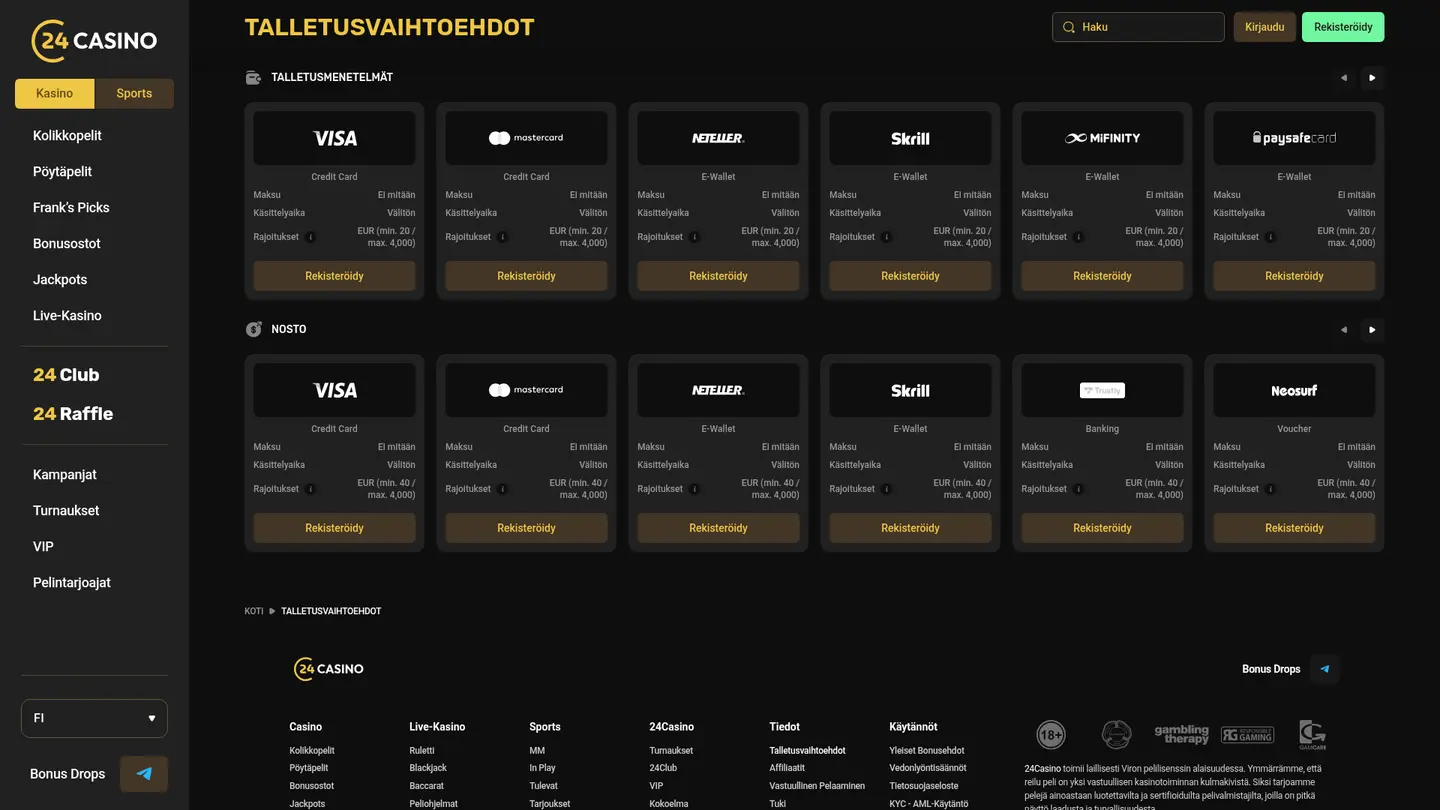The image size is (1440, 810).
Task: Click the 18+ age restriction badge
Action: tap(1051, 735)
